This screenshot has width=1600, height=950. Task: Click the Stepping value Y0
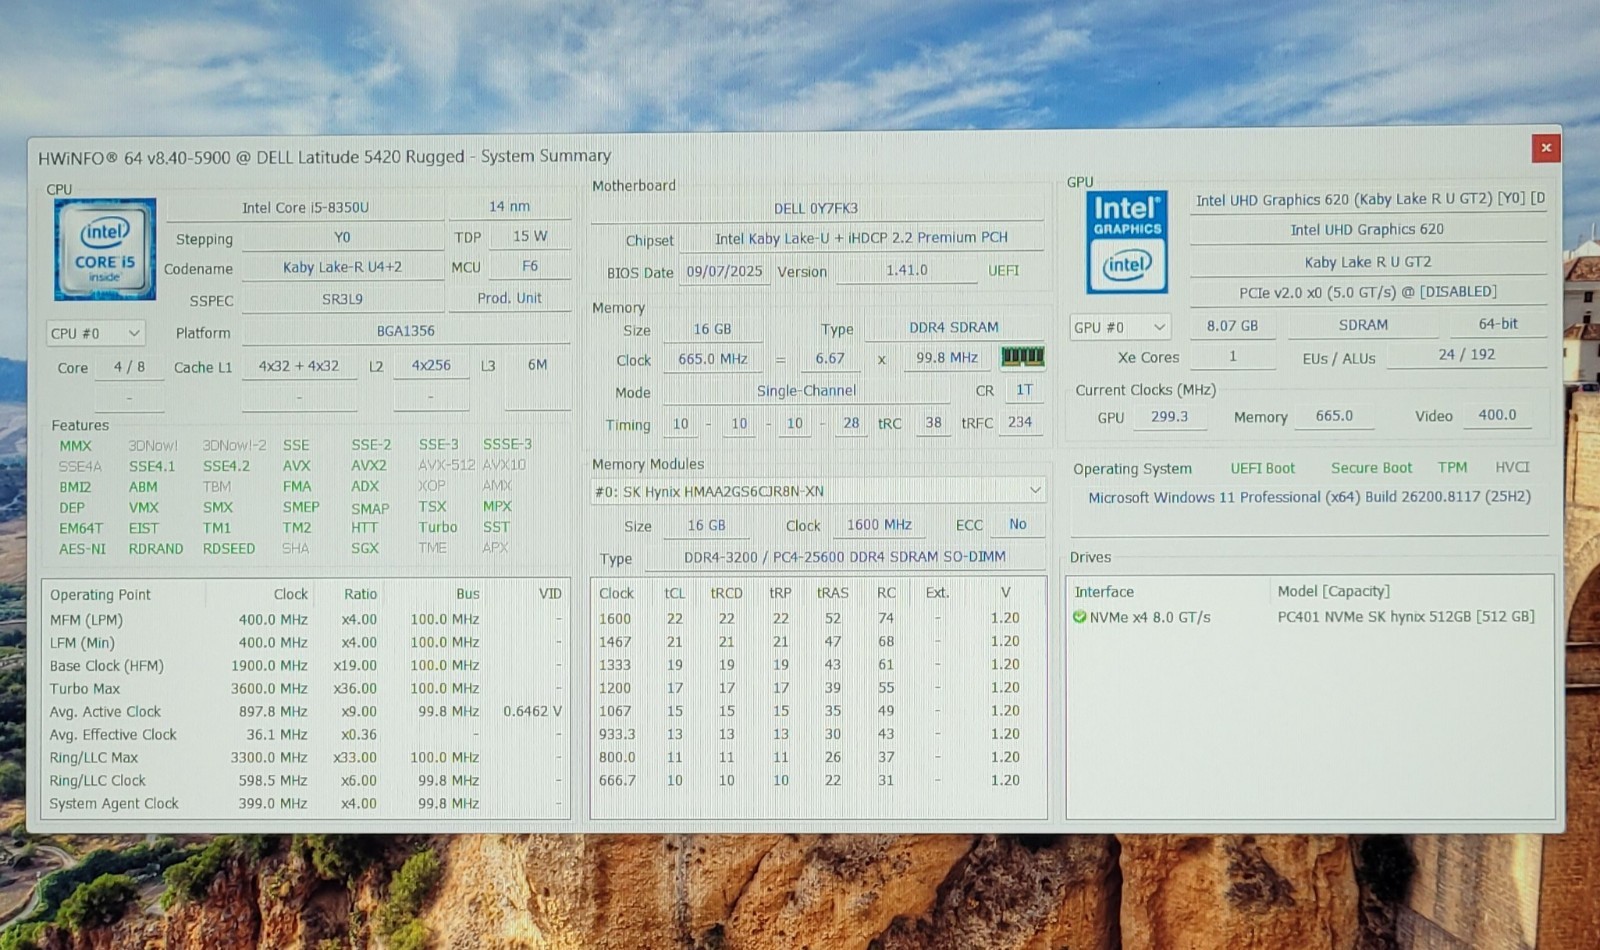tap(342, 238)
